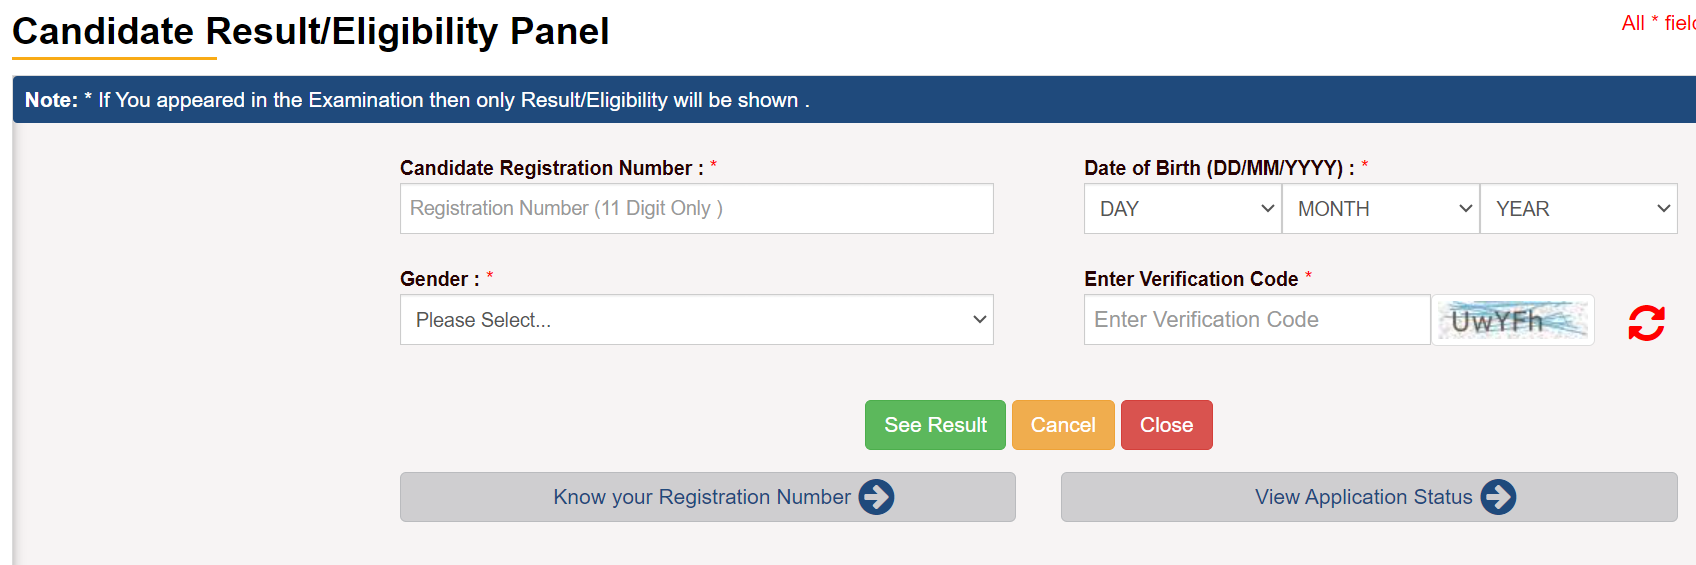This screenshot has width=1696, height=565.
Task: Click the Candidate Result/Eligibility Panel heading
Action: pos(310,32)
